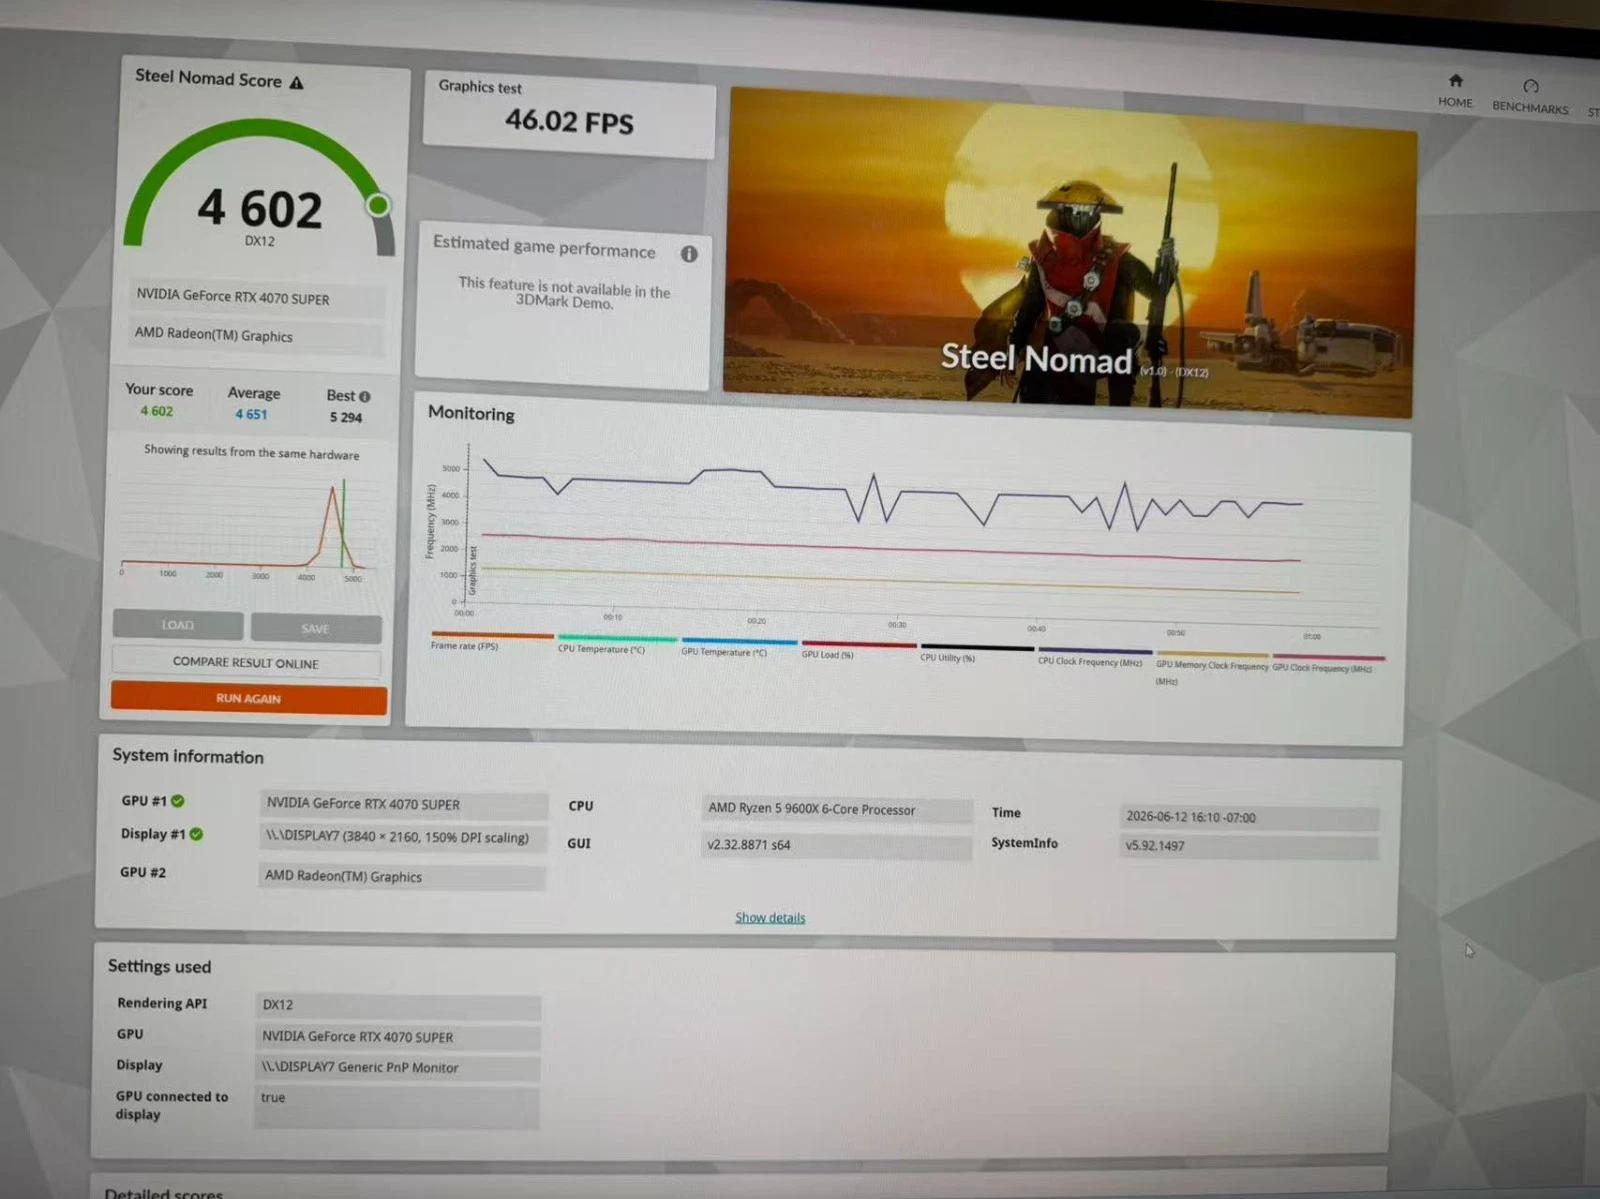Click the GPU #2 AMD Radeon field
Viewport: 1600px width, 1199px height.
pyautogui.click(x=402, y=876)
